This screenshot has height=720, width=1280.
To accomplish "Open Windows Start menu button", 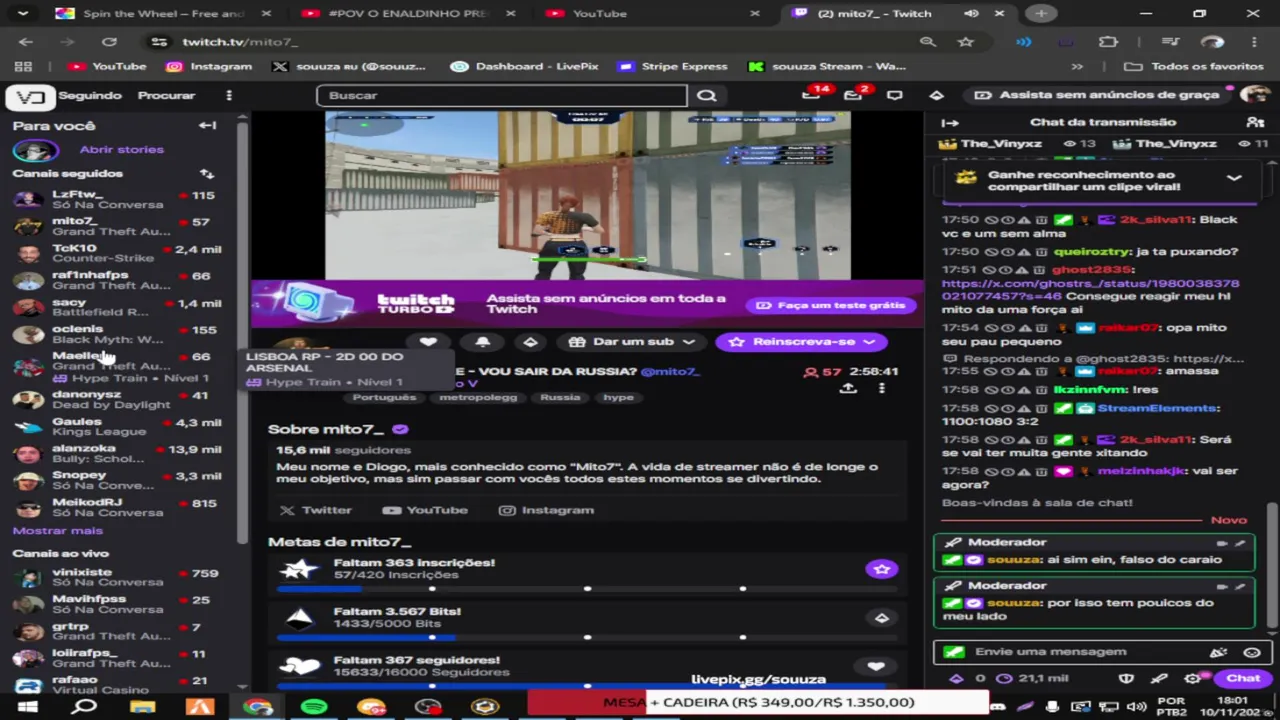I will pos(27,706).
